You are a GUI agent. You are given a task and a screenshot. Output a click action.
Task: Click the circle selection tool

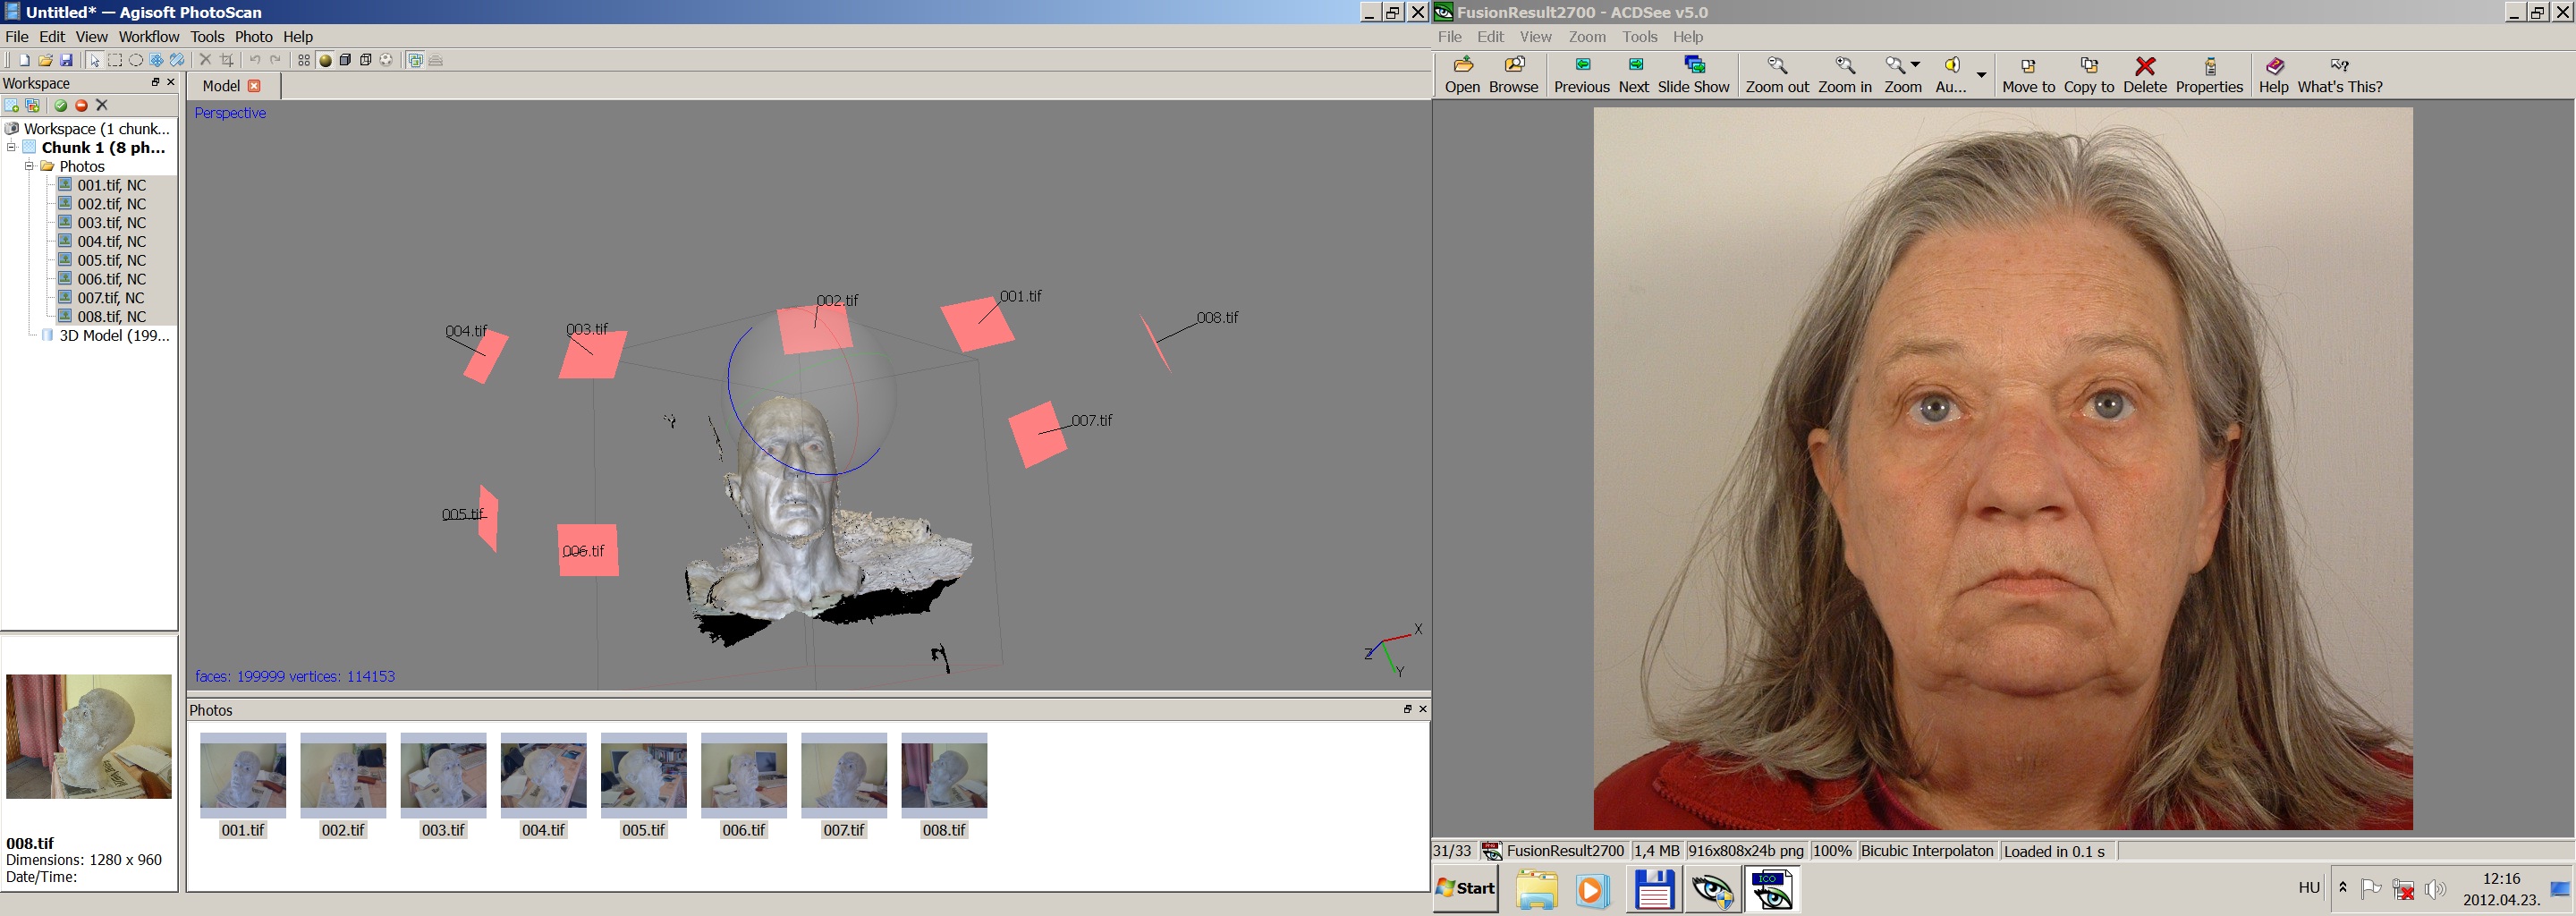point(136,60)
